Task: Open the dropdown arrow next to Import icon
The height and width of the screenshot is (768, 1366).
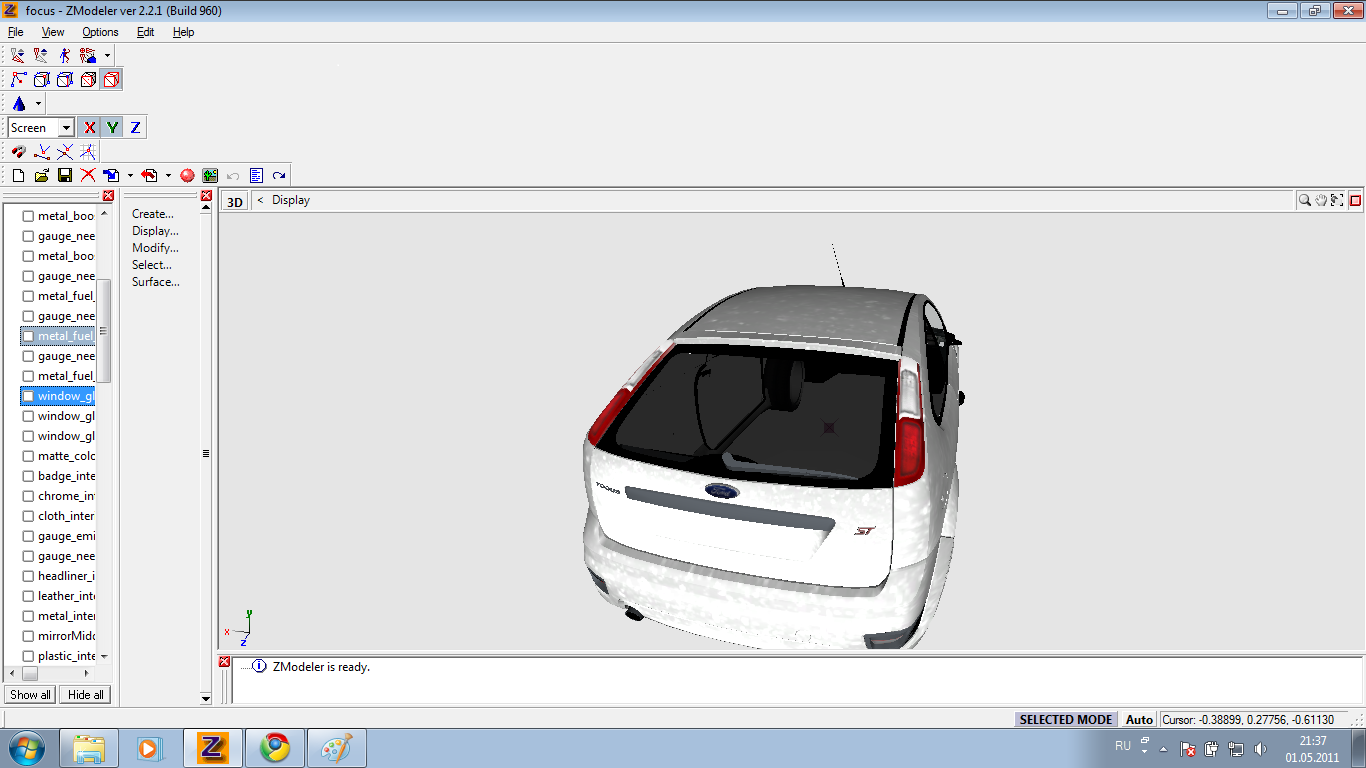Action: point(130,175)
